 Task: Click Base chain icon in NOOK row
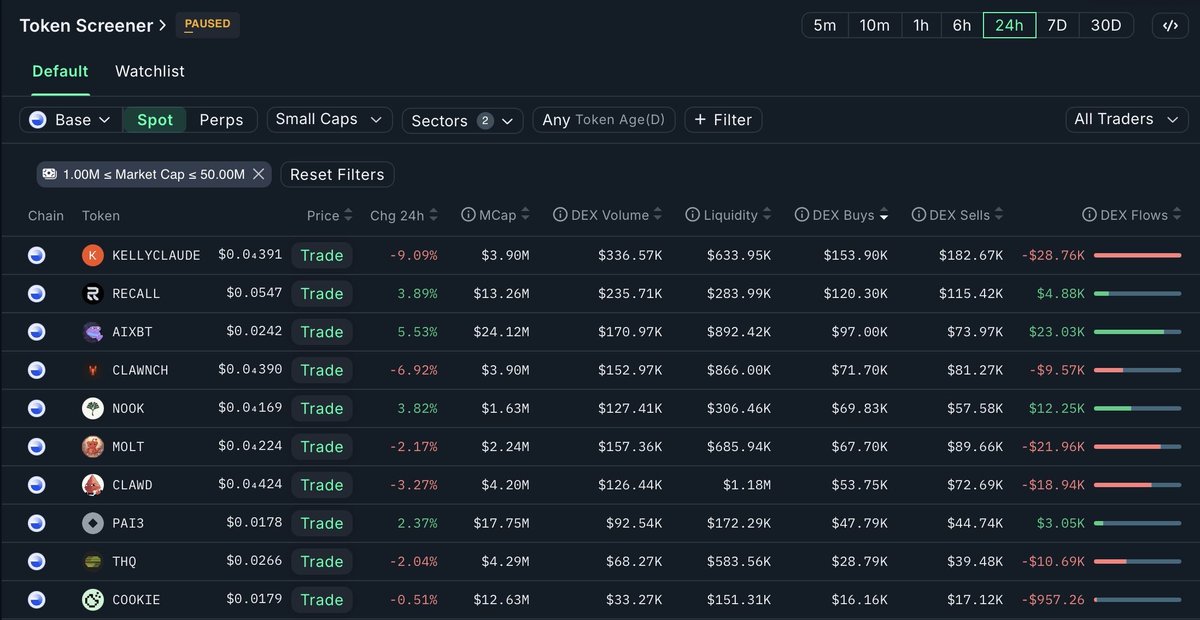[x=37, y=408]
